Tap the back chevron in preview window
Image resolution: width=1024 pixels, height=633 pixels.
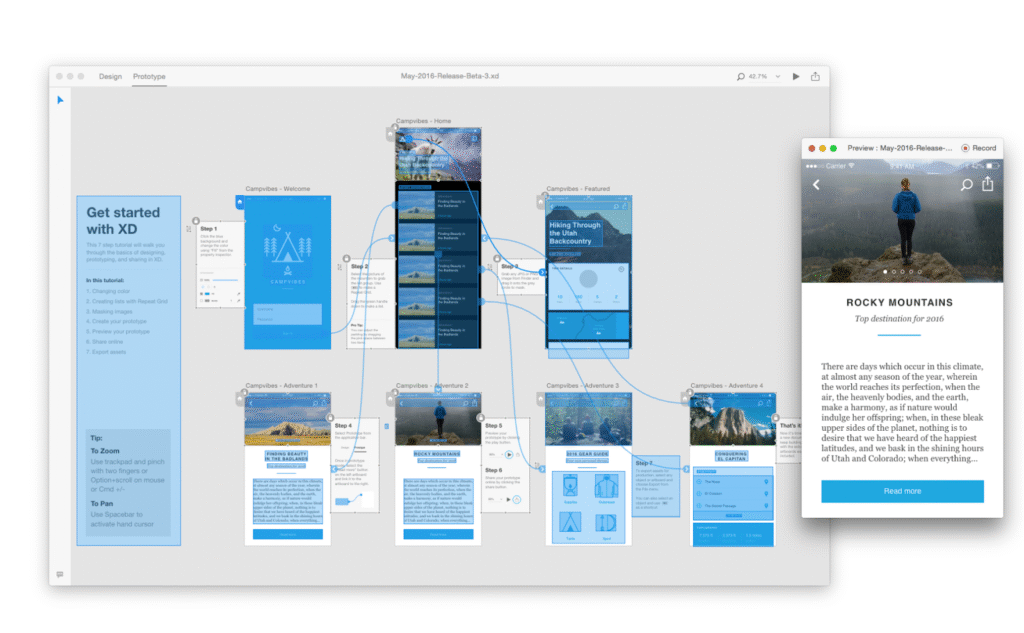(x=816, y=185)
